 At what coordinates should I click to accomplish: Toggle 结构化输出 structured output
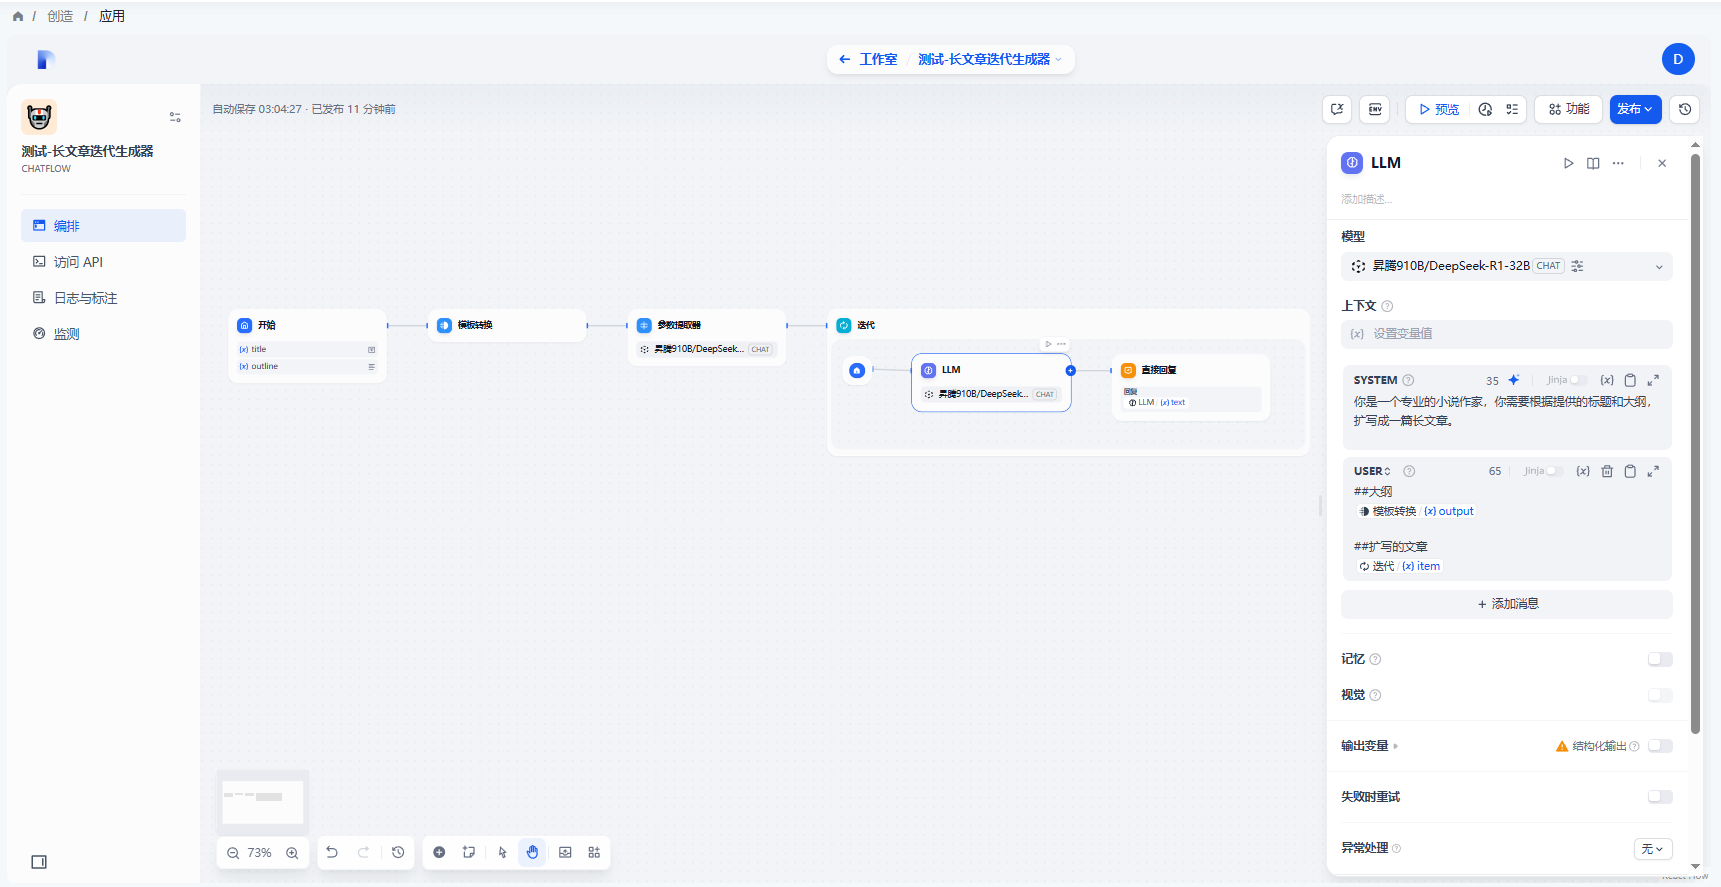coord(1659,746)
